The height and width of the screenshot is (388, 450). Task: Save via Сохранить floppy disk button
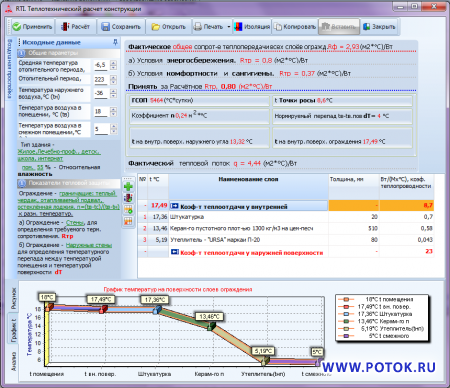(x=121, y=27)
